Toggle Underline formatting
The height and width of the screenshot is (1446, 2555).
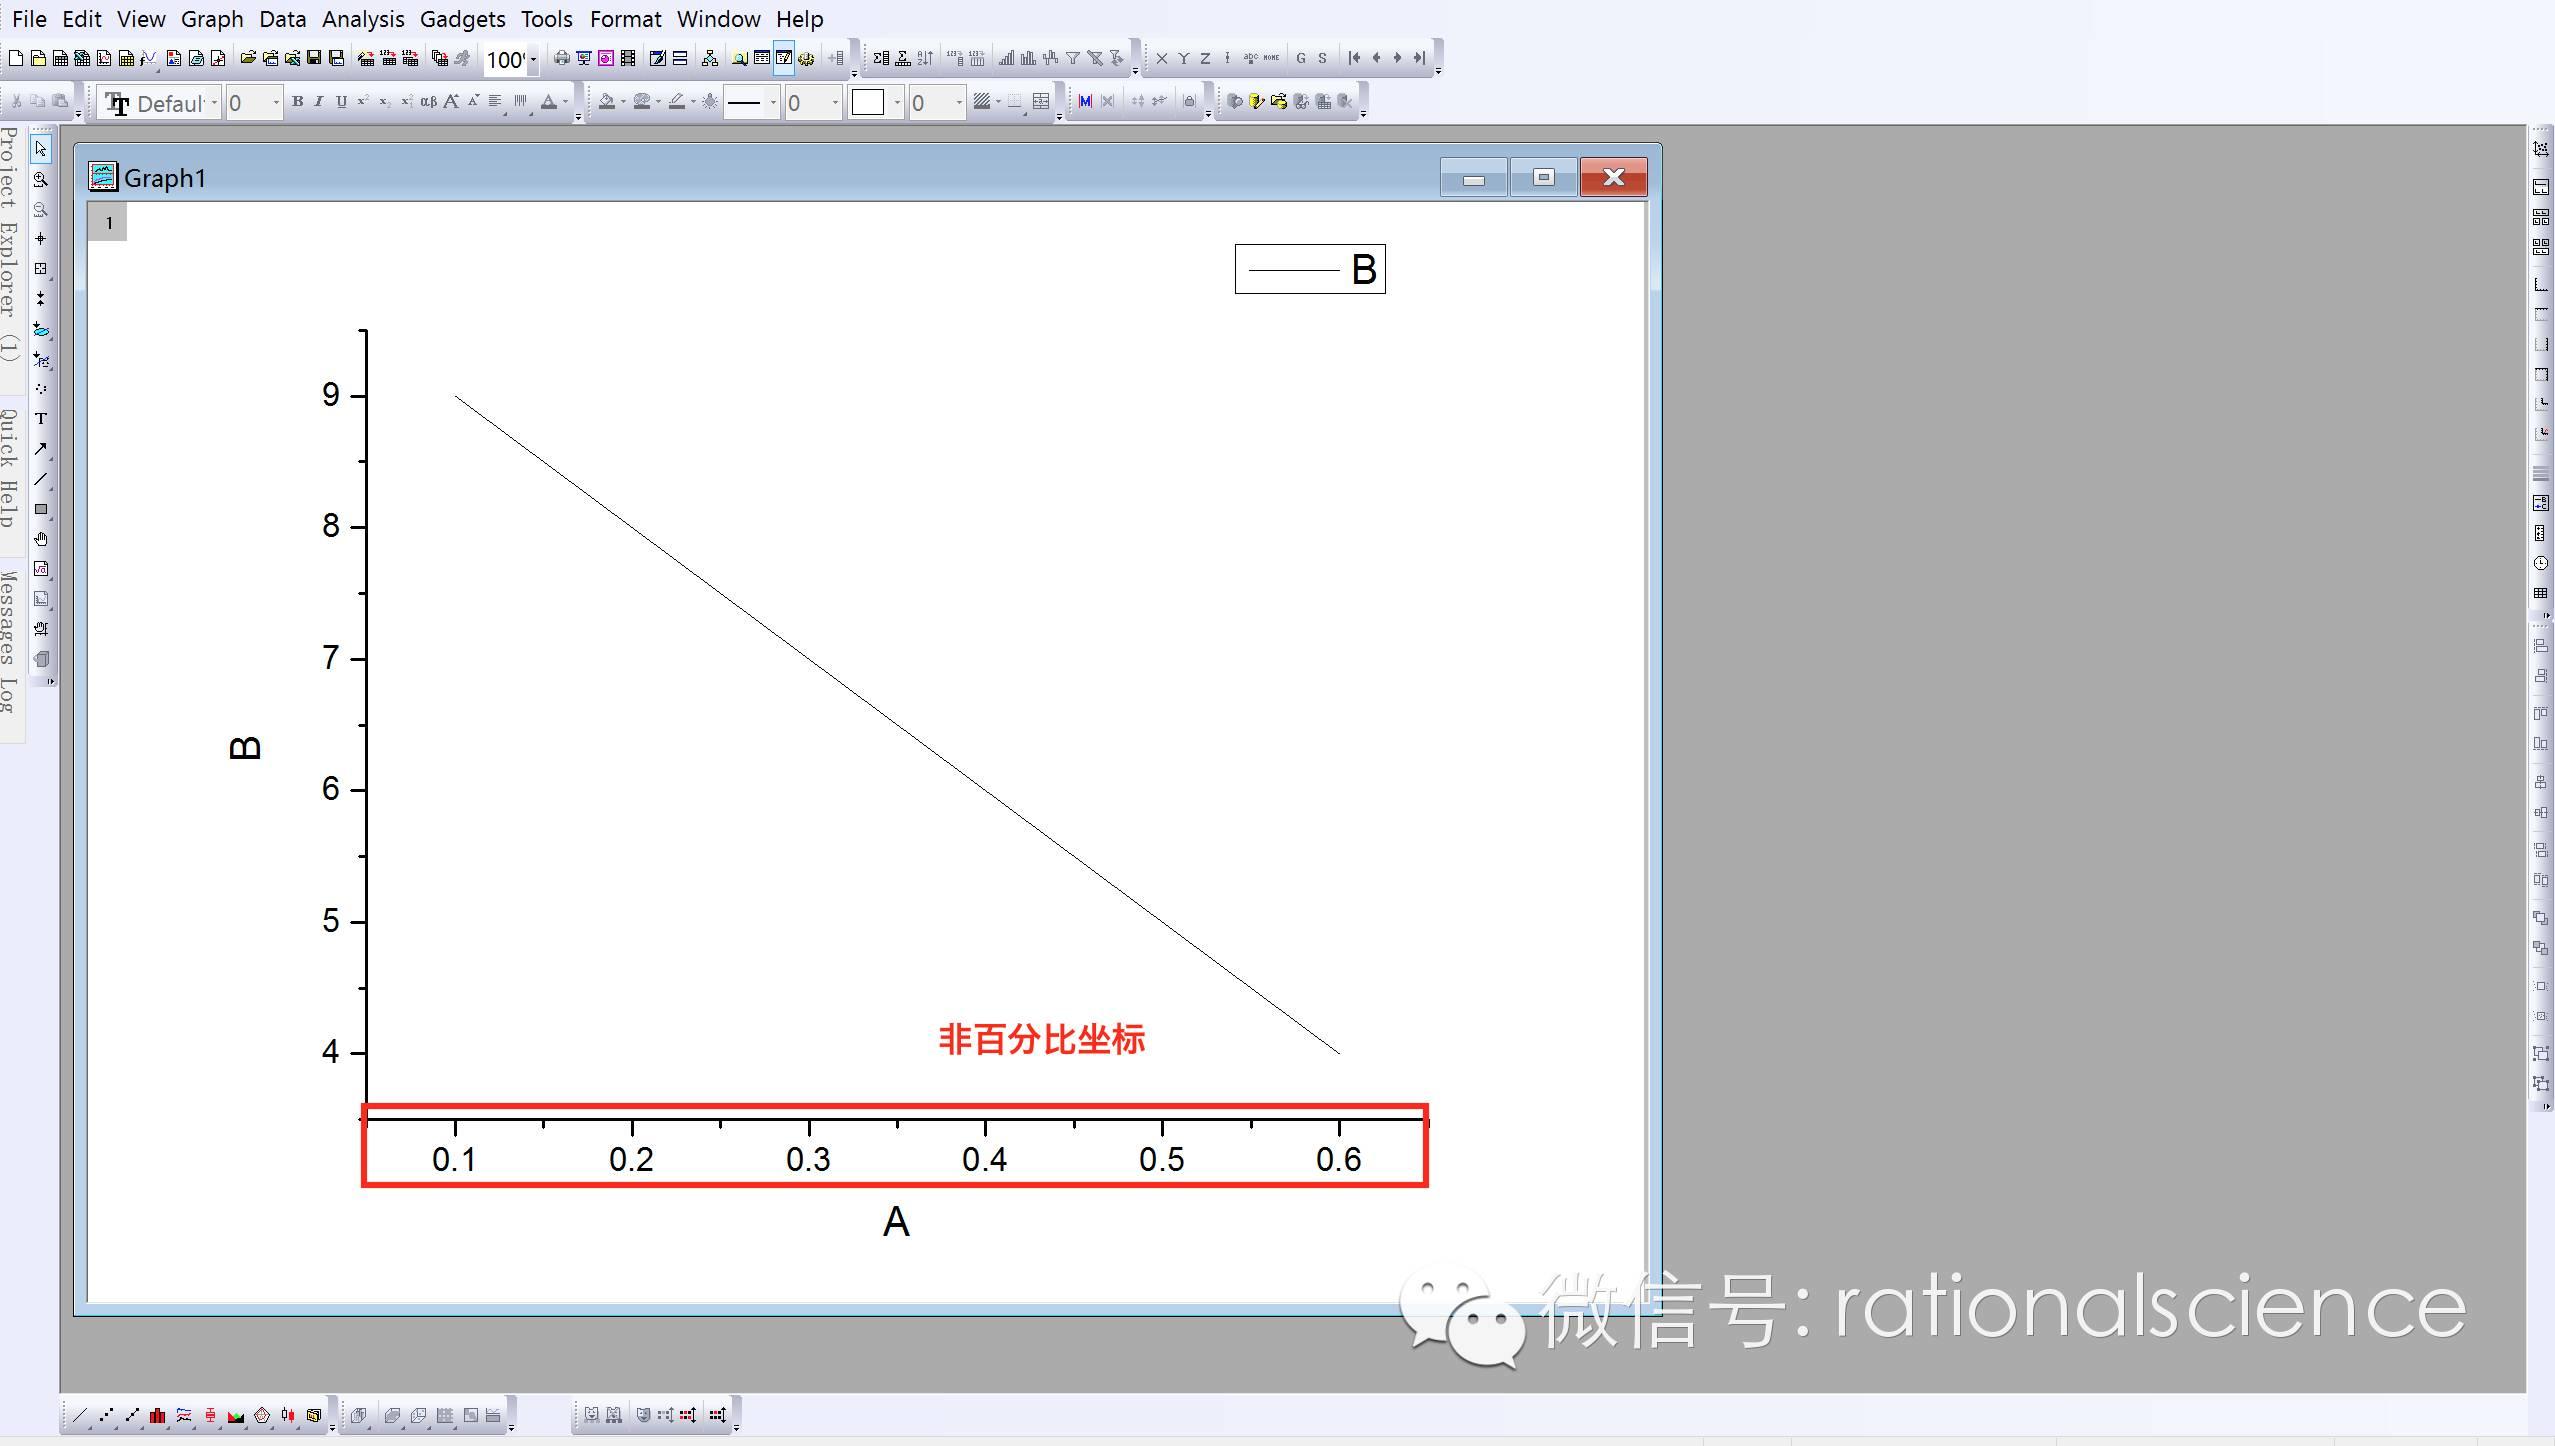[341, 101]
